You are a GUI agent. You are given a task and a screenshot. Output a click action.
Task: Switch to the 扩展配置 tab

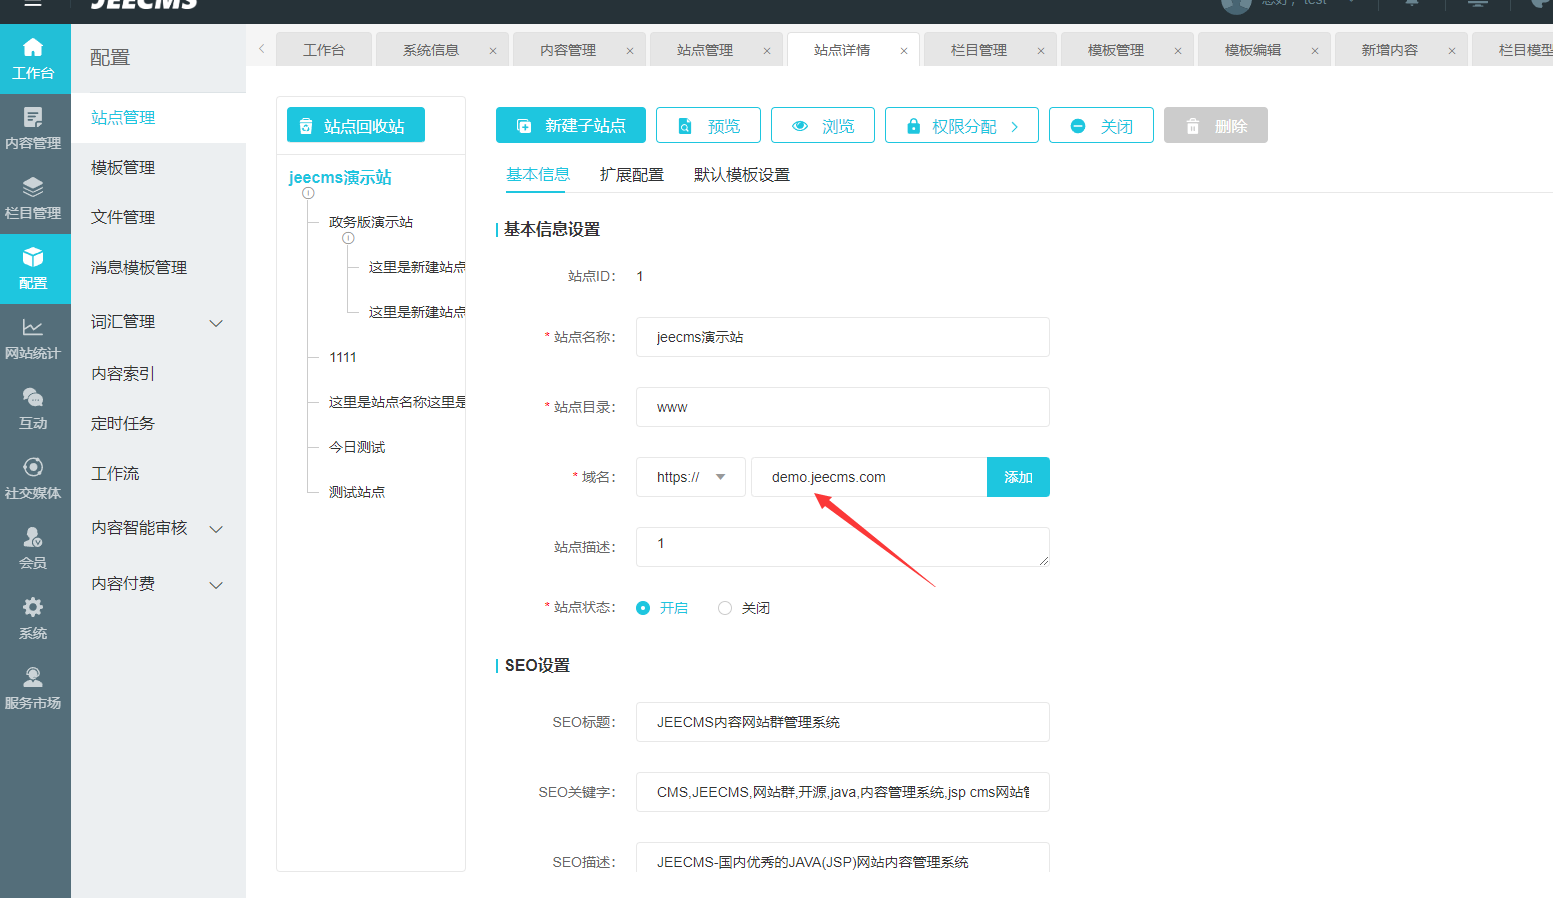(631, 175)
